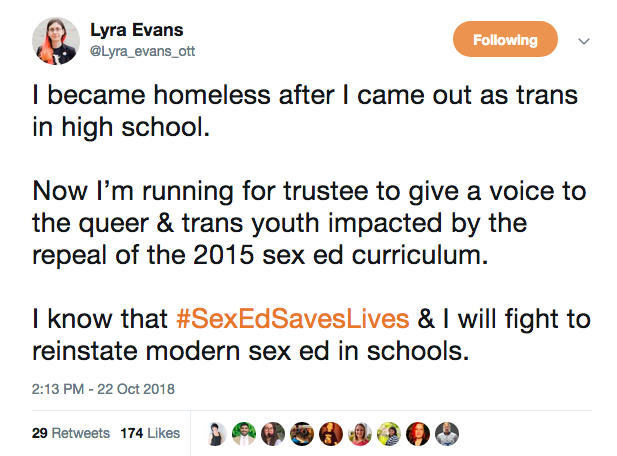View the 29 Retweets list
Image resolution: width=617 pixels, height=456 pixels.
coord(71,433)
